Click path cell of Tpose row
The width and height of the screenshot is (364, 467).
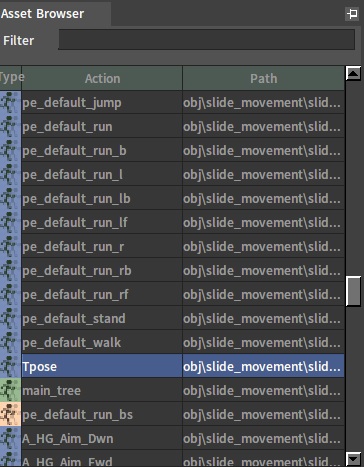click(x=263, y=366)
